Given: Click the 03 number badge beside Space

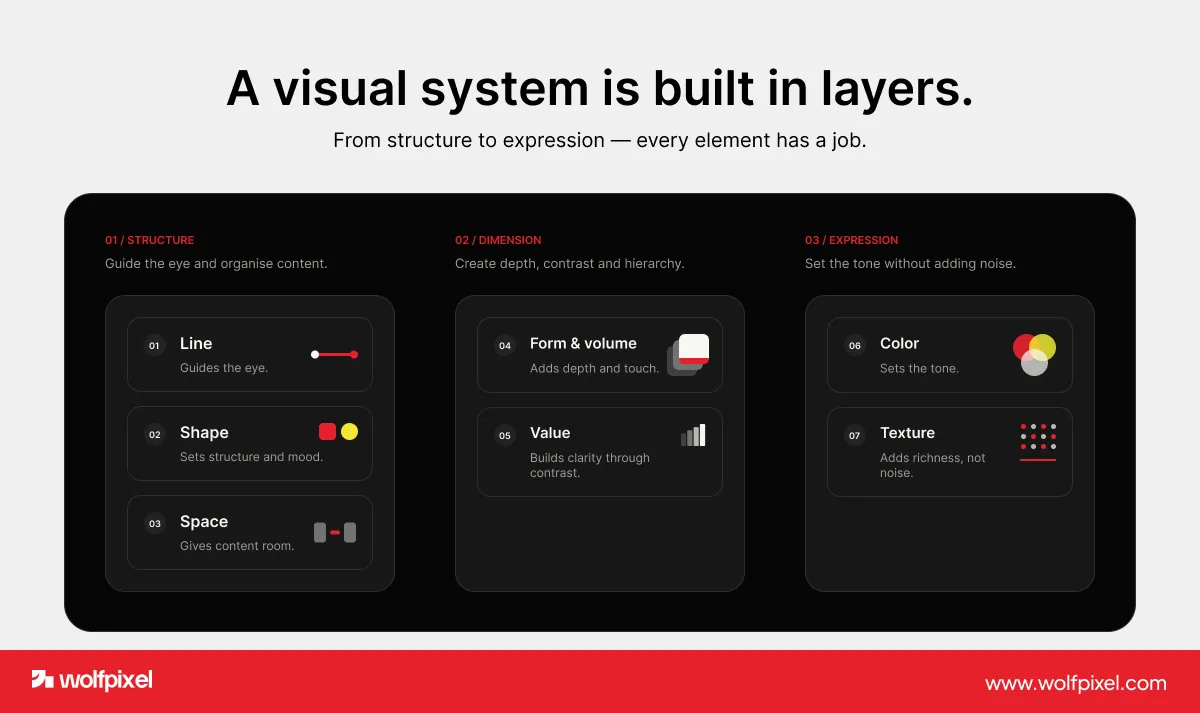Looking at the screenshot, I should pyautogui.click(x=154, y=523).
